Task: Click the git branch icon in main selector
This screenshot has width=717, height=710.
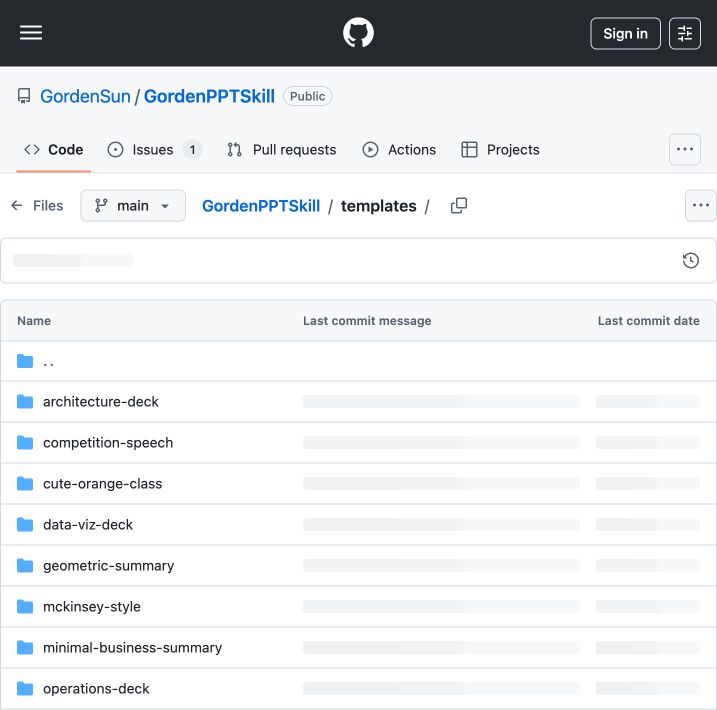Action: click(101, 206)
